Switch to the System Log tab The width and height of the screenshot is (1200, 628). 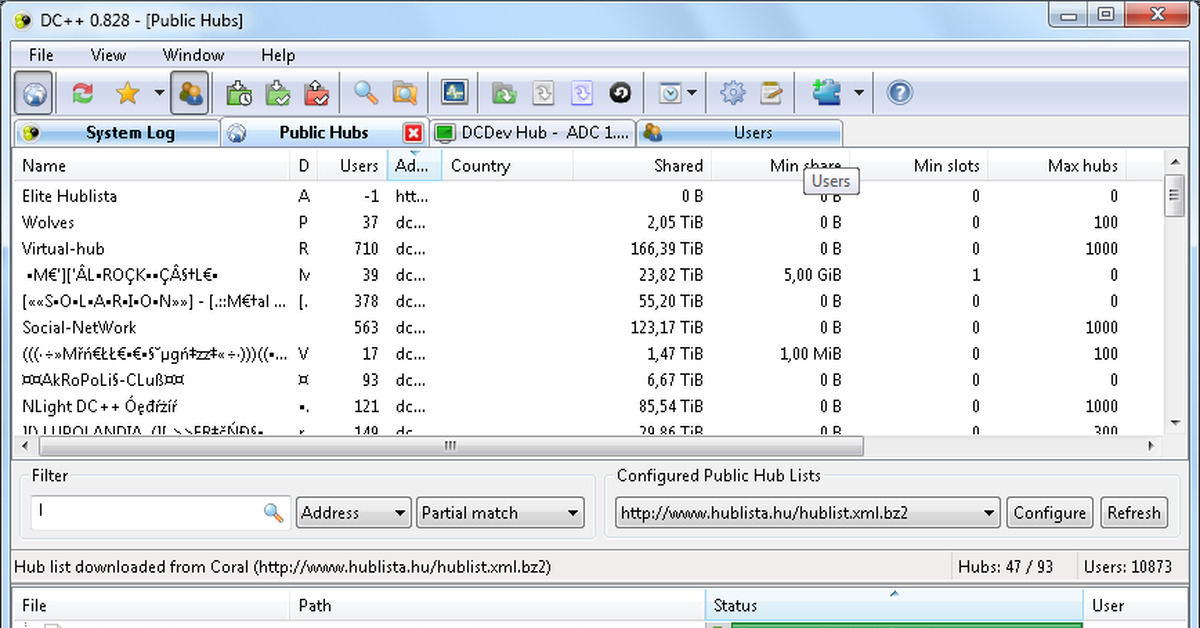tap(118, 133)
